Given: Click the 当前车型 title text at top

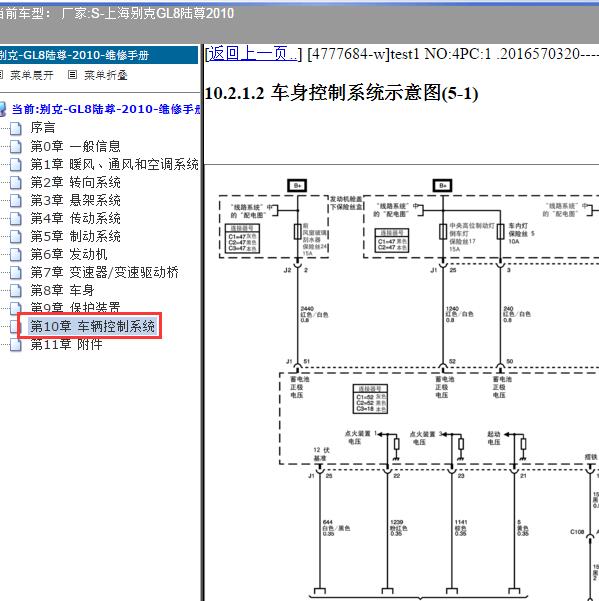Looking at the screenshot, I should [x=117, y=13].
